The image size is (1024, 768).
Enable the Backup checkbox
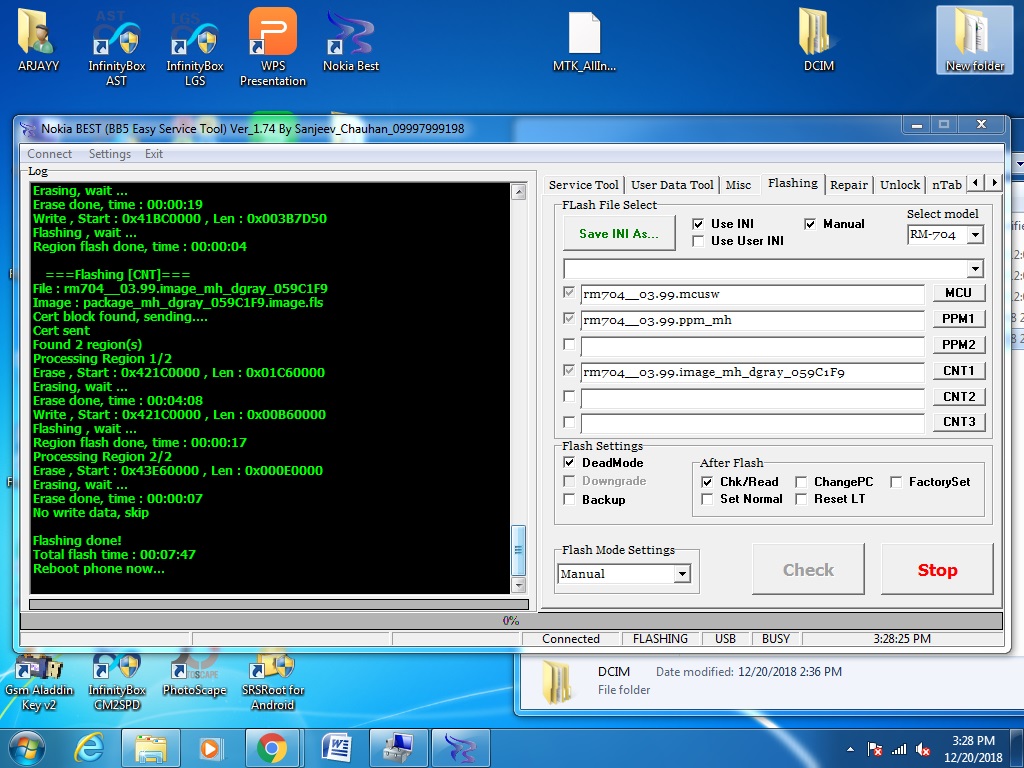[x=569, y=500]
